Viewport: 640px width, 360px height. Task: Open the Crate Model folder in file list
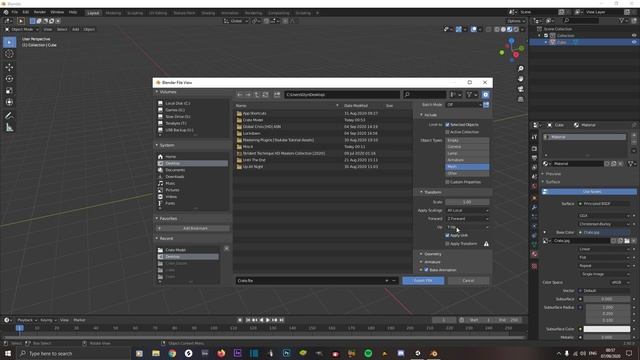(x=253, y=120)
